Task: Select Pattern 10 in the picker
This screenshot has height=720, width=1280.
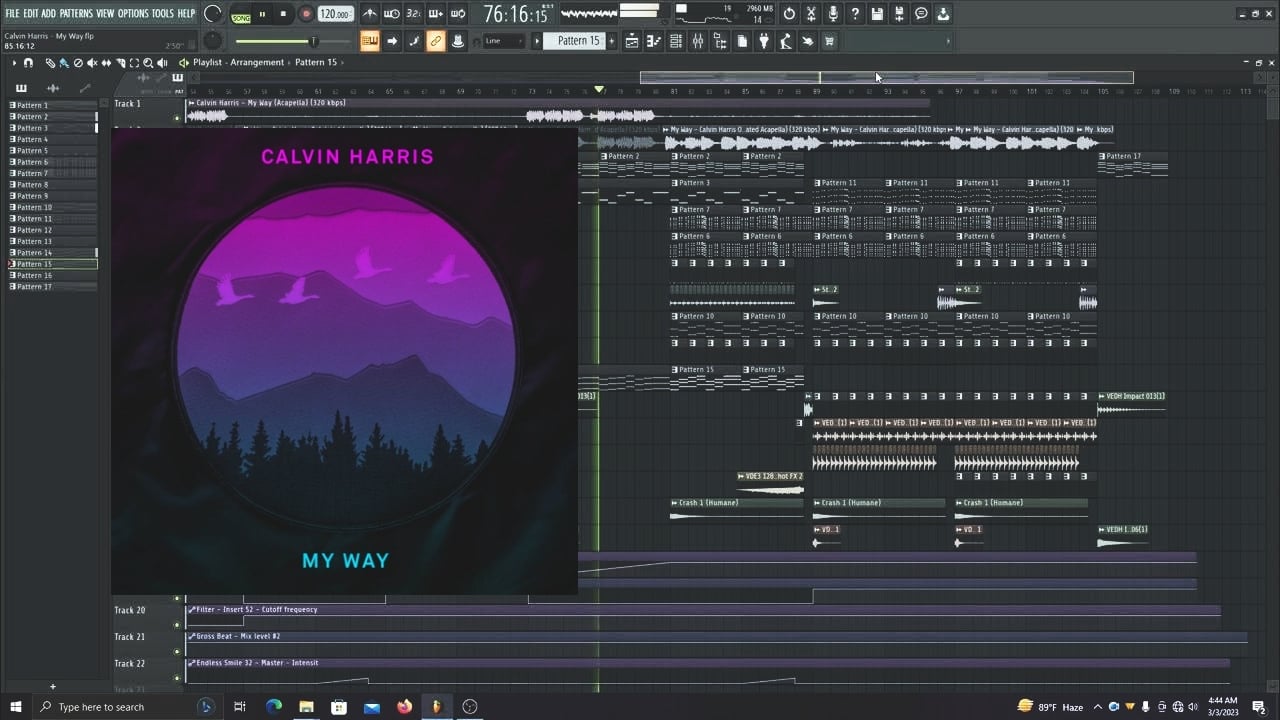Action: coord(53,207)
